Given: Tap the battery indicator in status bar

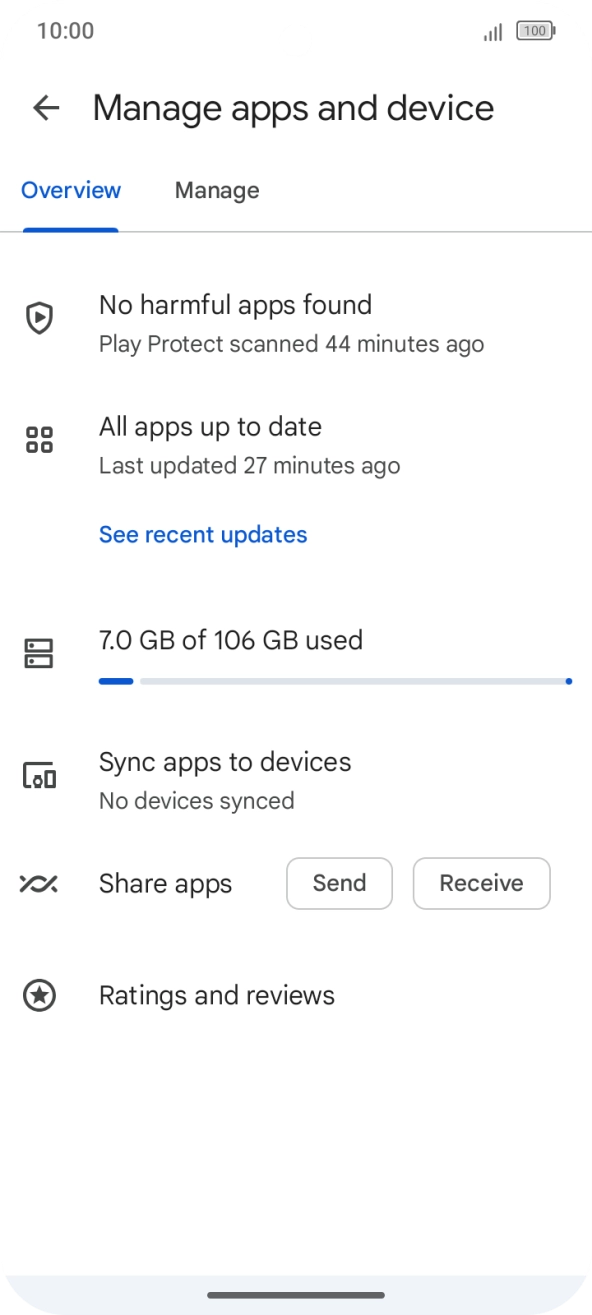Looking at the screenshot, I should [x=536, y=31].
